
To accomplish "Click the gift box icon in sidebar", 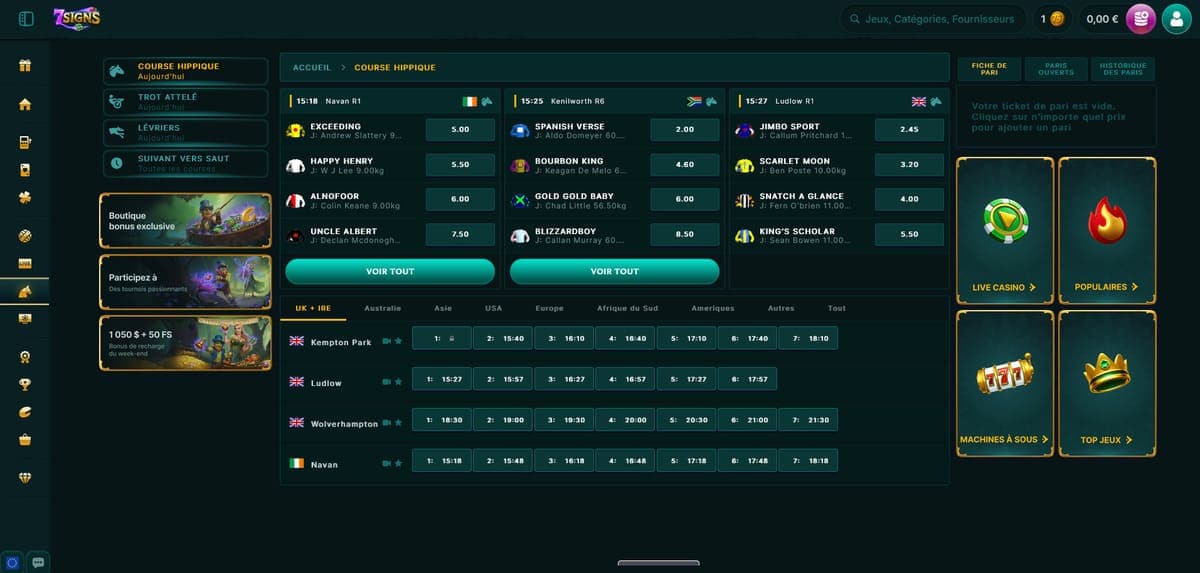I will point(25,66).
